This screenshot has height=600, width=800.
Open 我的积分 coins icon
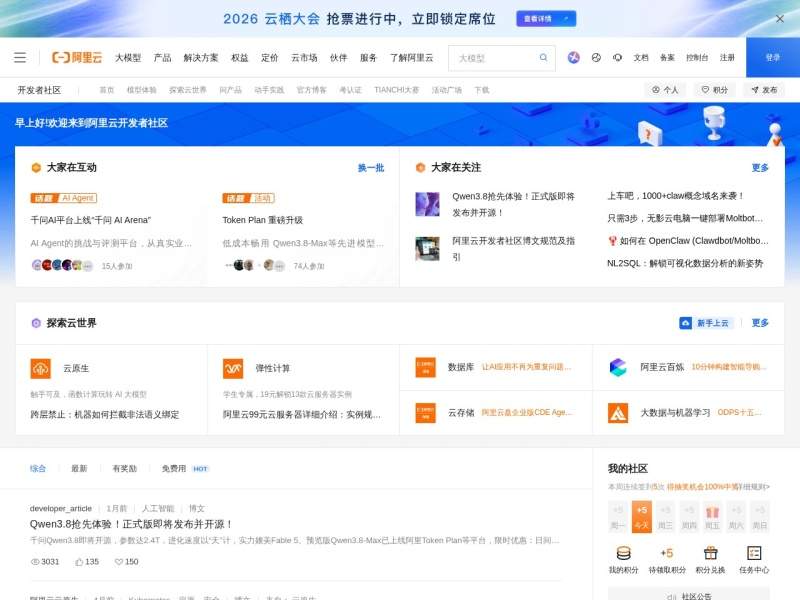coord(623,553)
